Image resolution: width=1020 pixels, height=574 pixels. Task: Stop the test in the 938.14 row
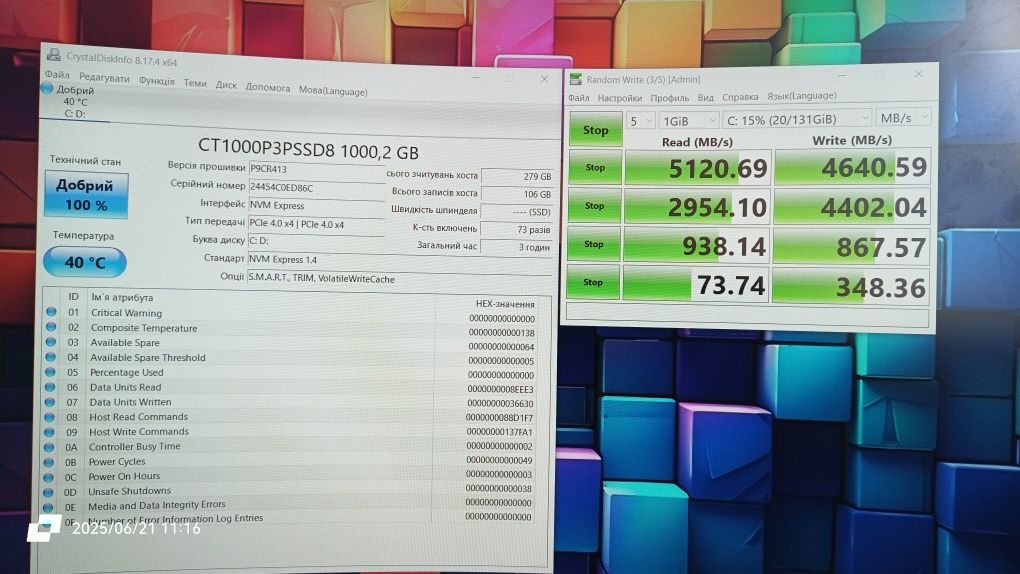coord(593,244)
